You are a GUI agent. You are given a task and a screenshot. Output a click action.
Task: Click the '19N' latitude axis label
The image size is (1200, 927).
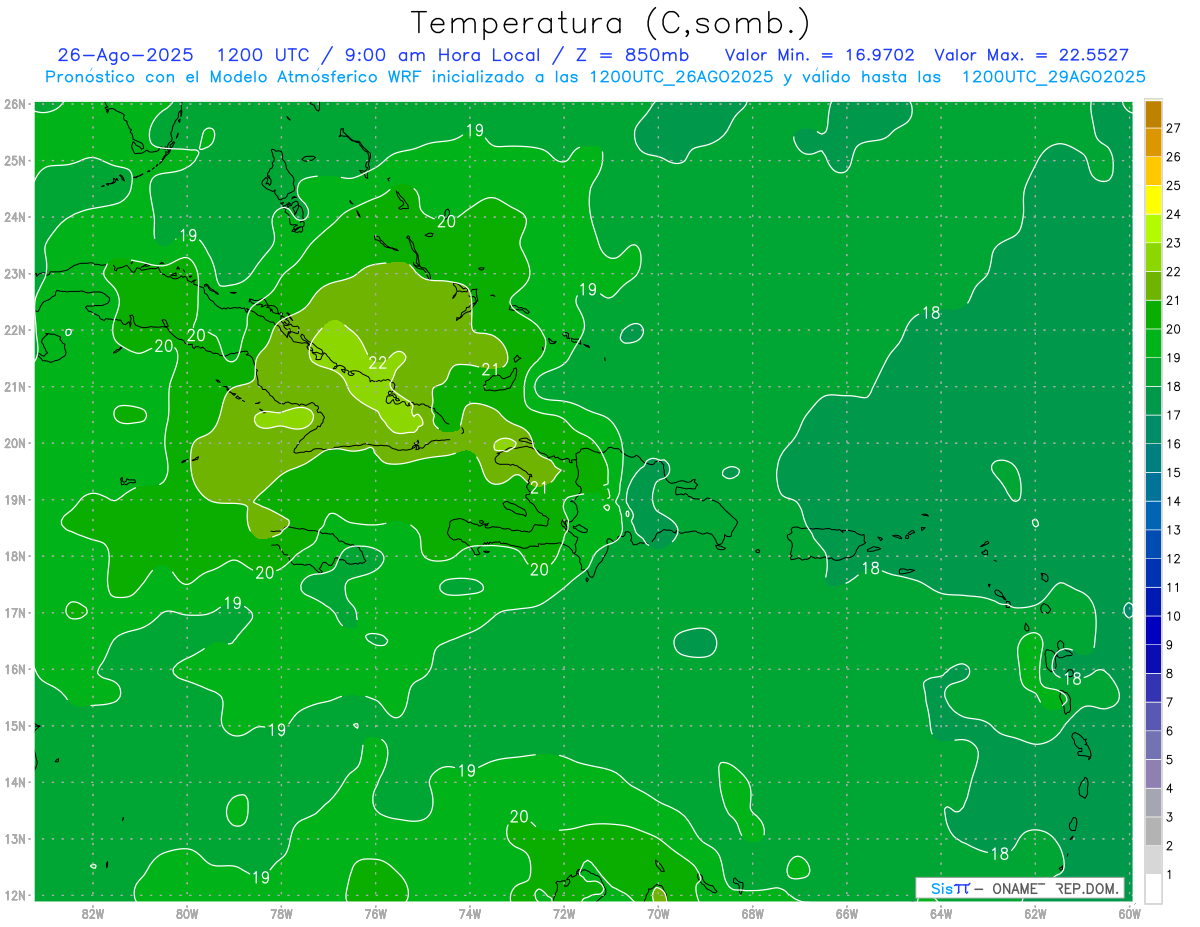14,499
